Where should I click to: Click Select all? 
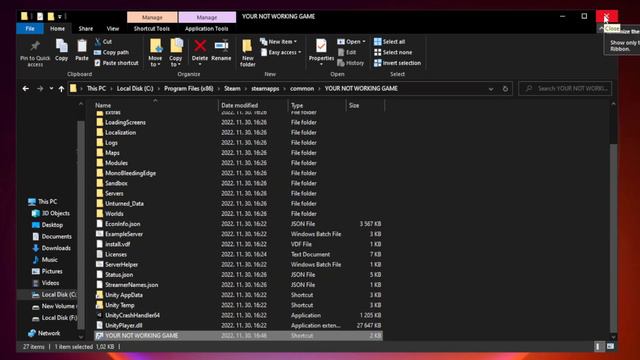(x=389, y=42)
